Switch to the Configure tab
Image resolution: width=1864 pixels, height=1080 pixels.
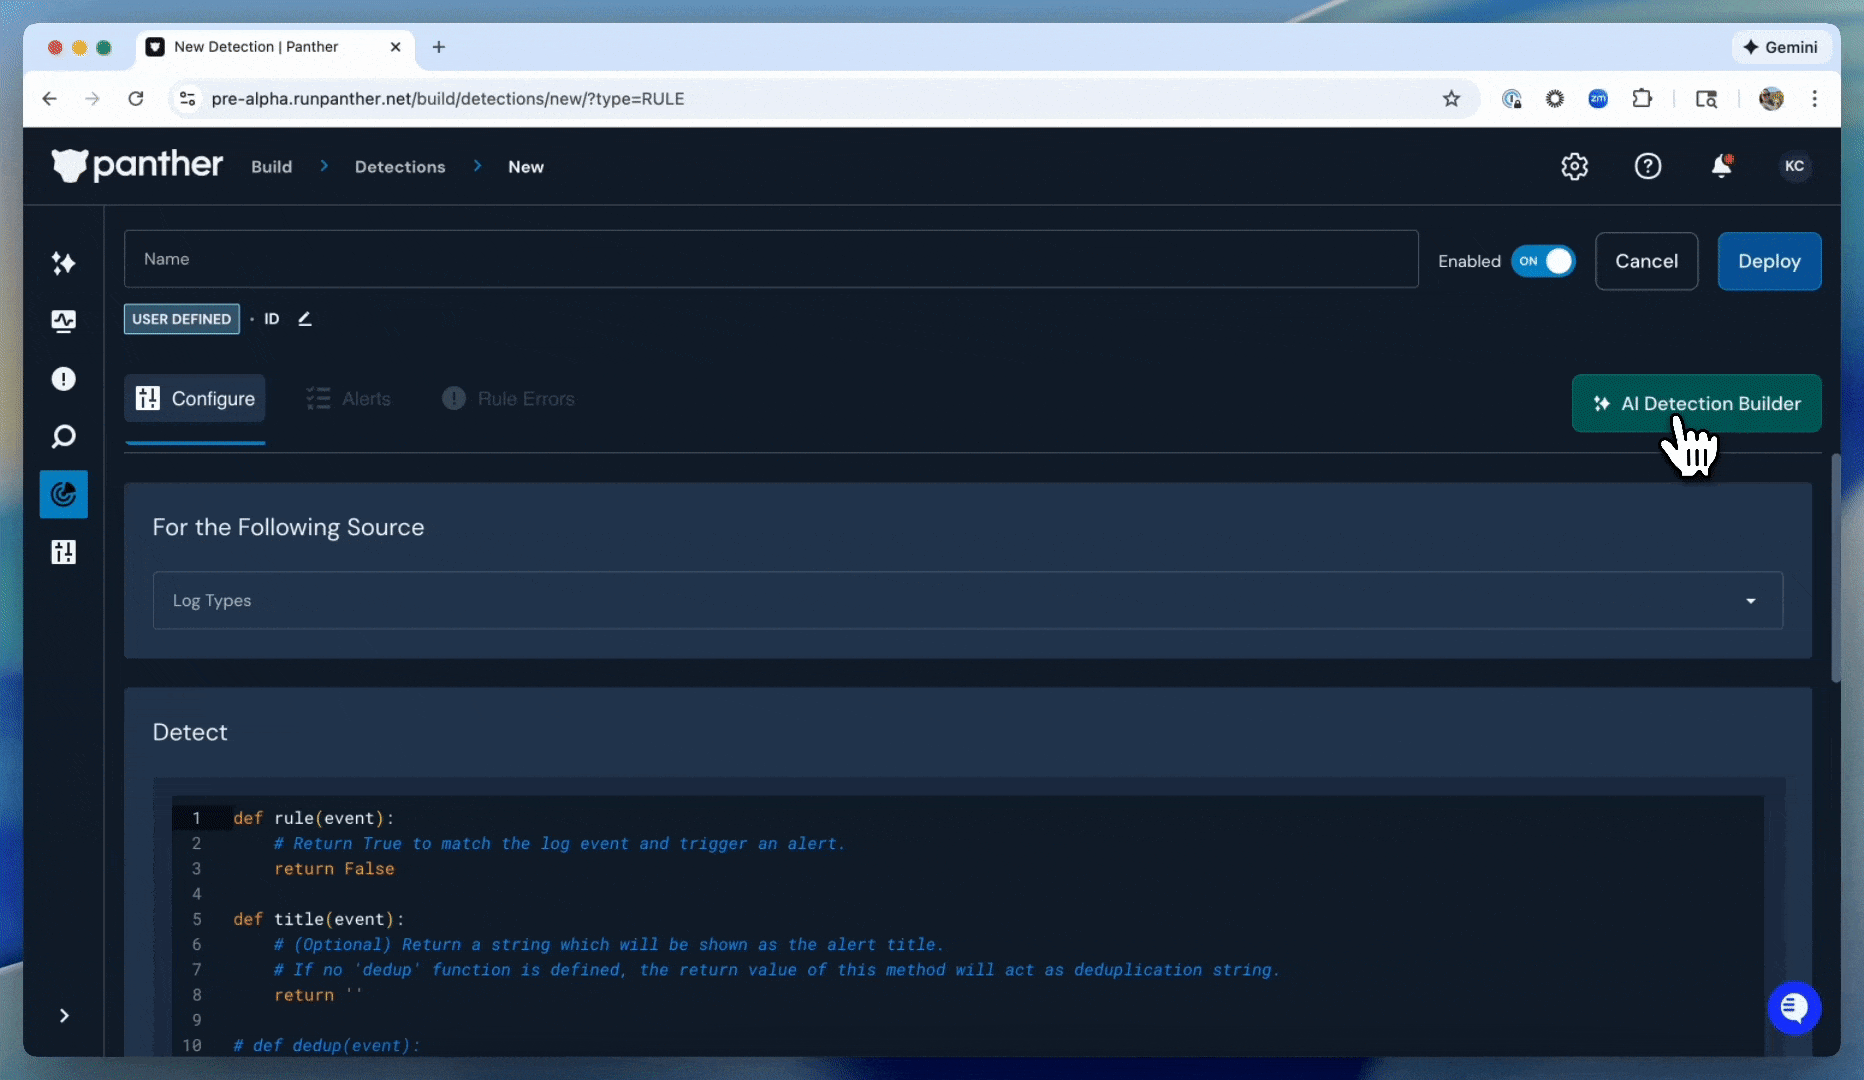(195, 398)
